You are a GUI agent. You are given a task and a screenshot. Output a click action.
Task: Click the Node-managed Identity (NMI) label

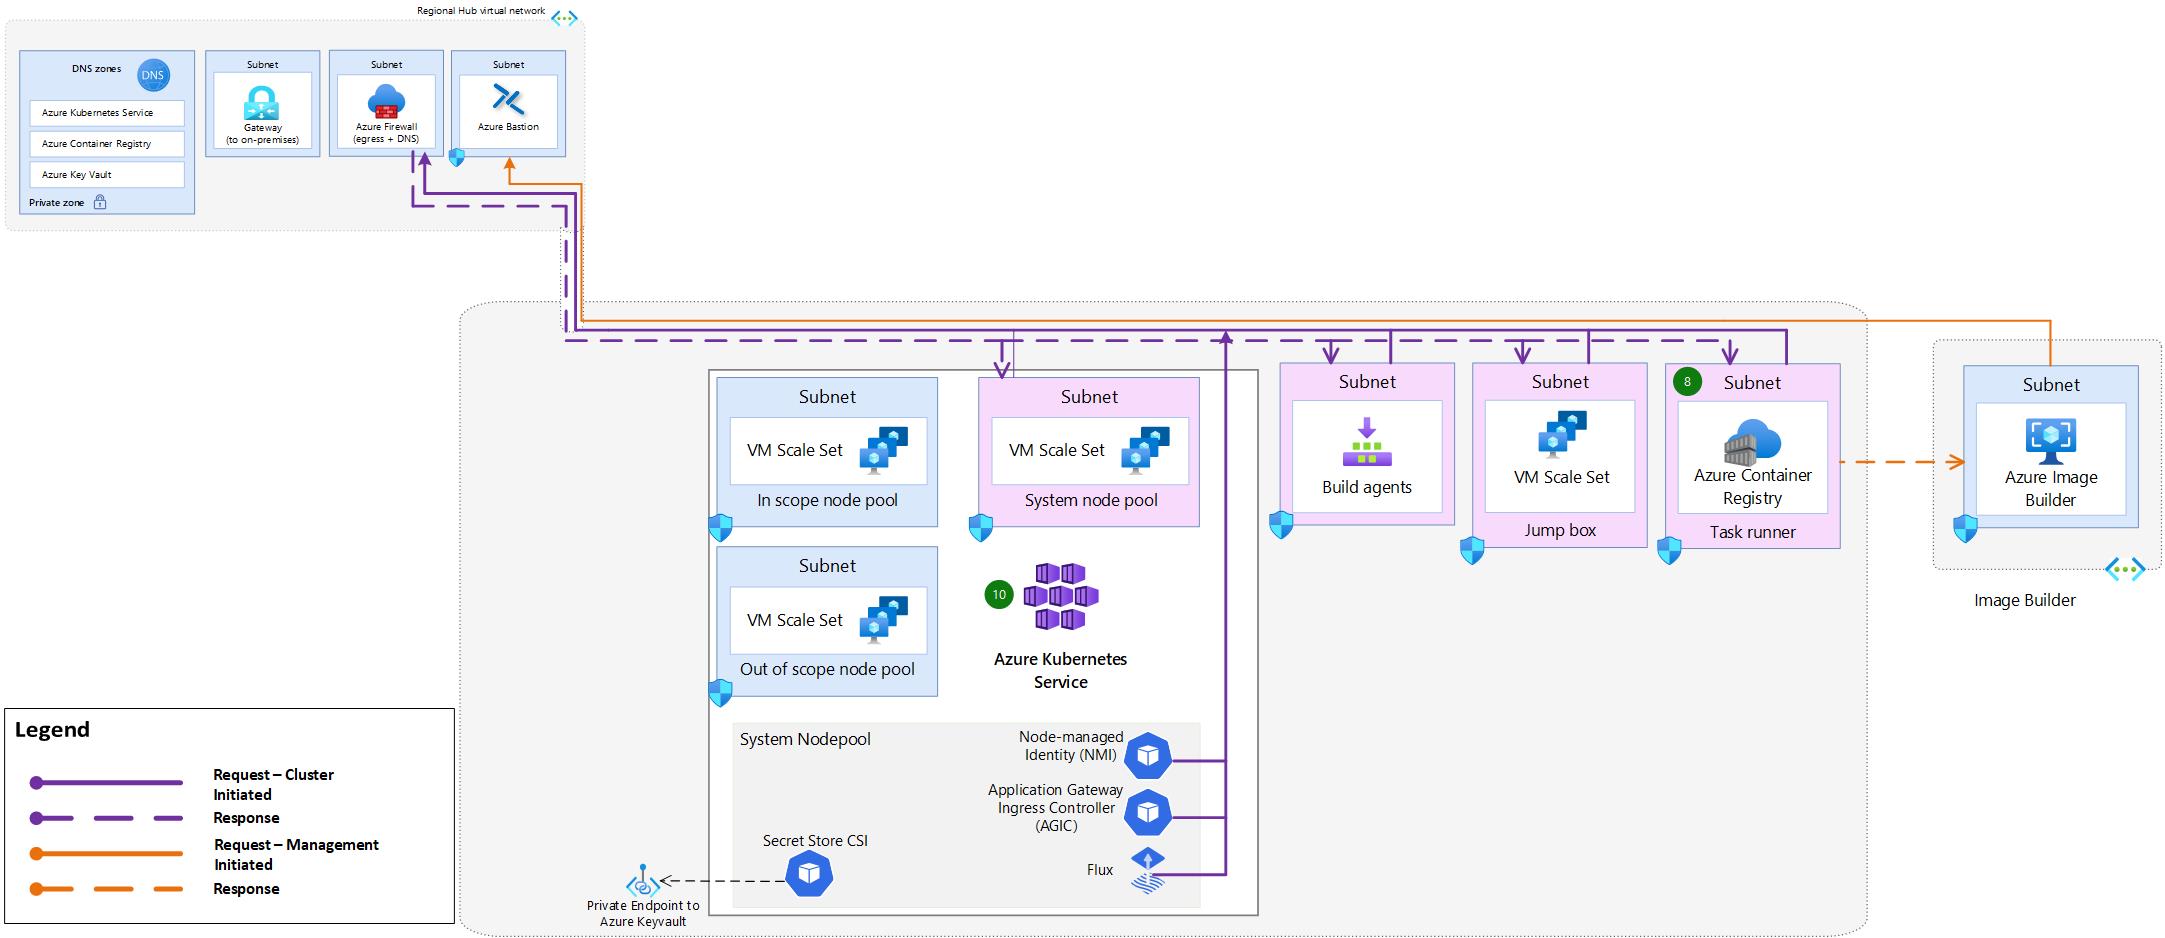coord(1070,746)
